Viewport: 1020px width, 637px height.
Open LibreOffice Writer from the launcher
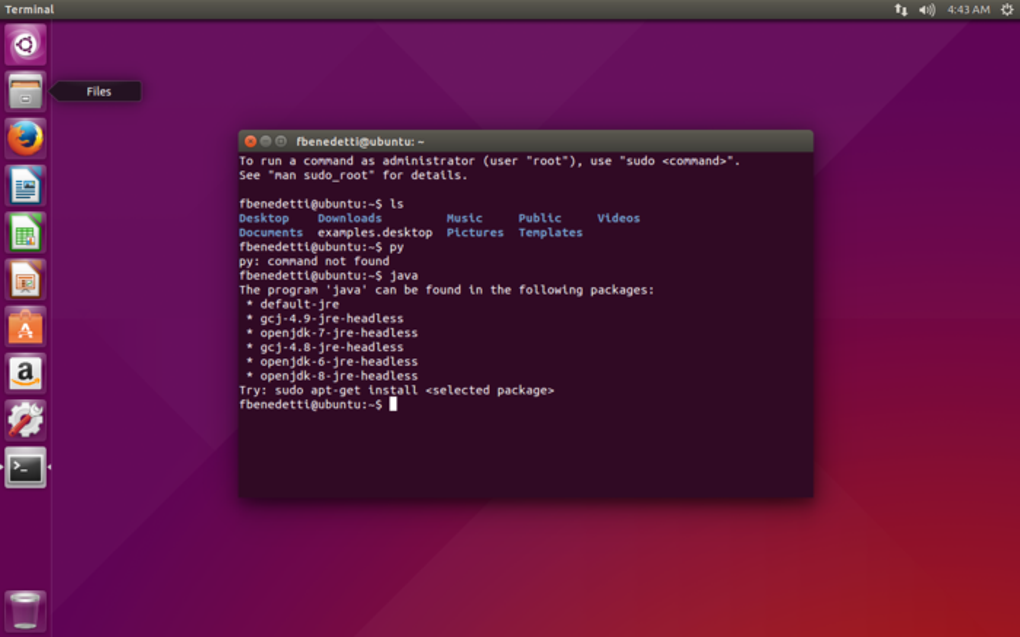25,185
